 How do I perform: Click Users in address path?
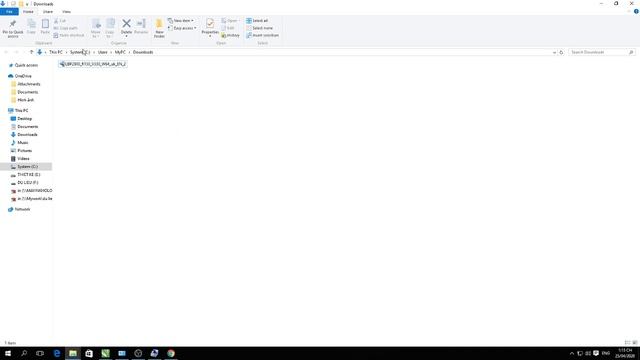[x=102, y=52]
